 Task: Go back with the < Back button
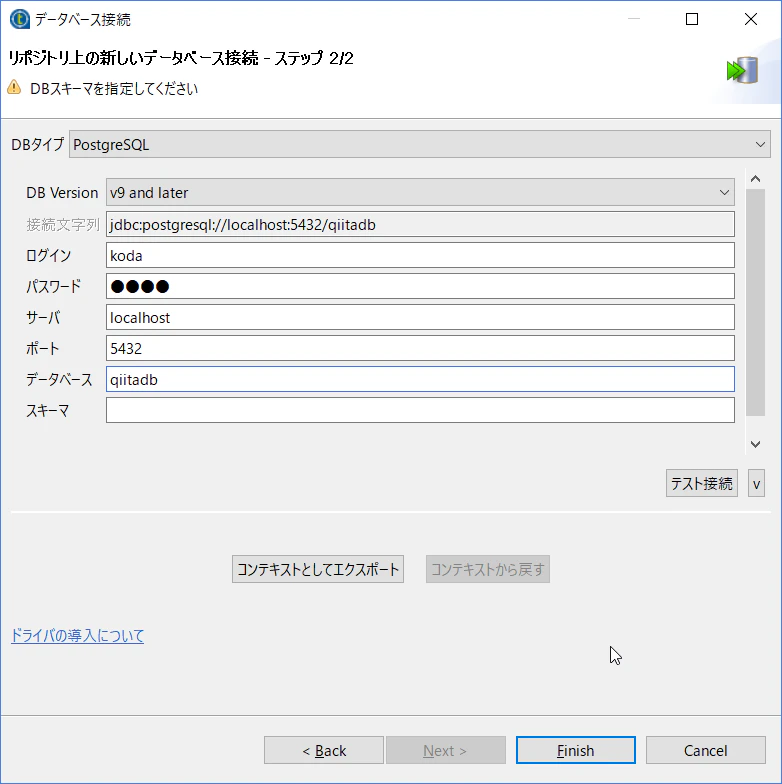(324, 750)
